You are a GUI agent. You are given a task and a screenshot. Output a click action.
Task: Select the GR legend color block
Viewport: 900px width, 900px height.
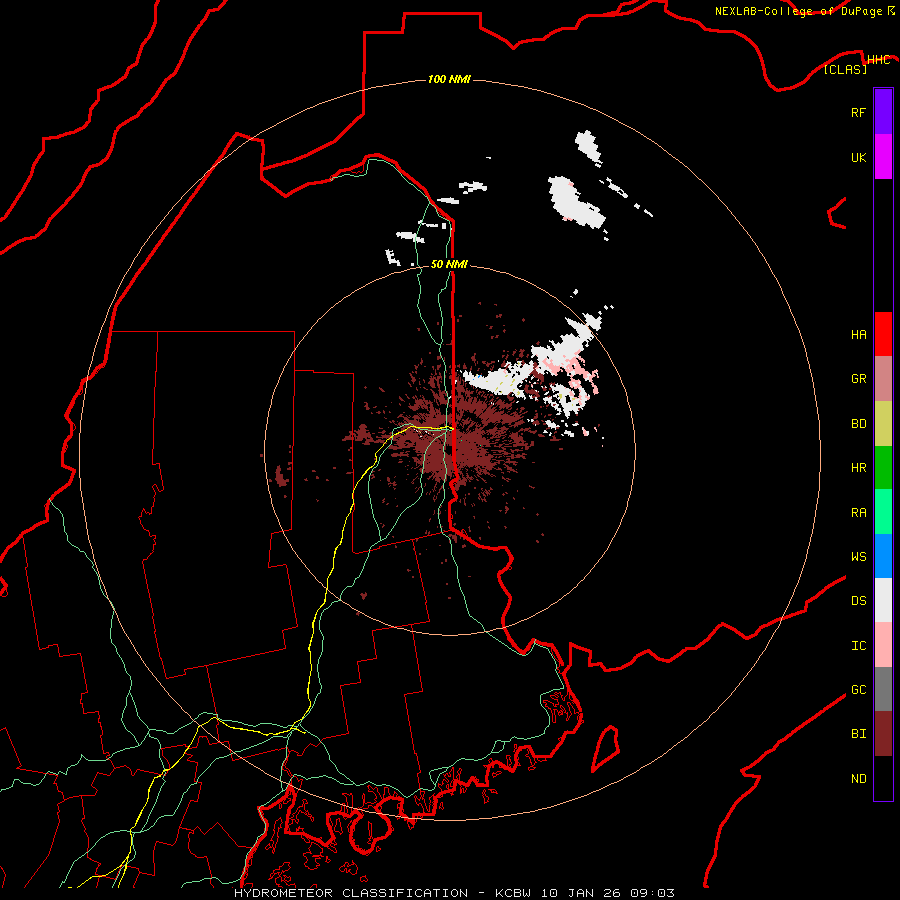point(883,379)
